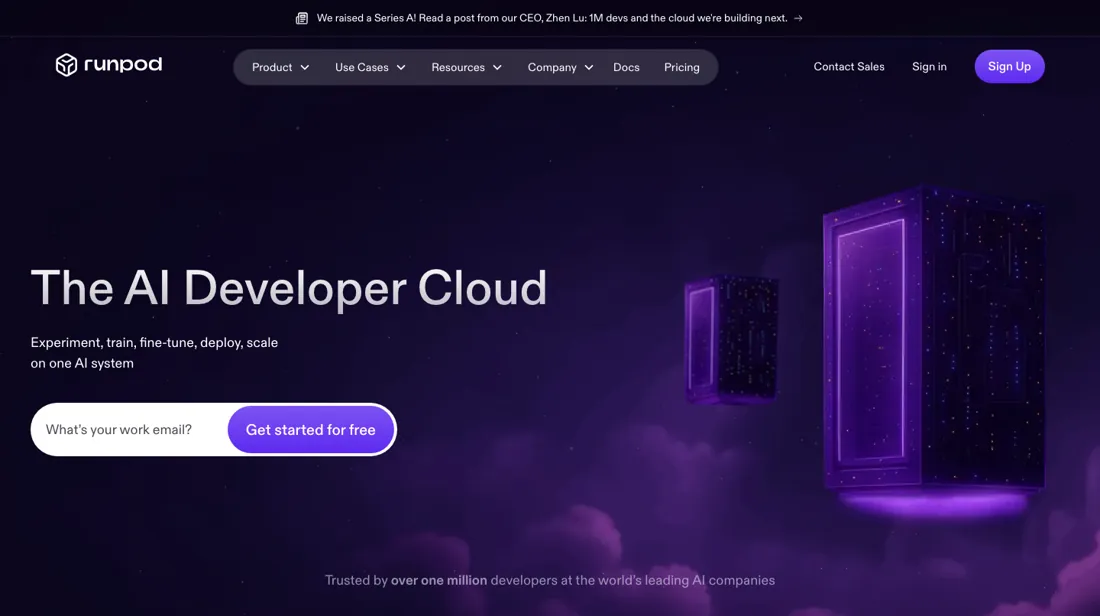This screenshot has height=616, width=1100.
Task: Focus the work email input field
Action: point(130,429)
